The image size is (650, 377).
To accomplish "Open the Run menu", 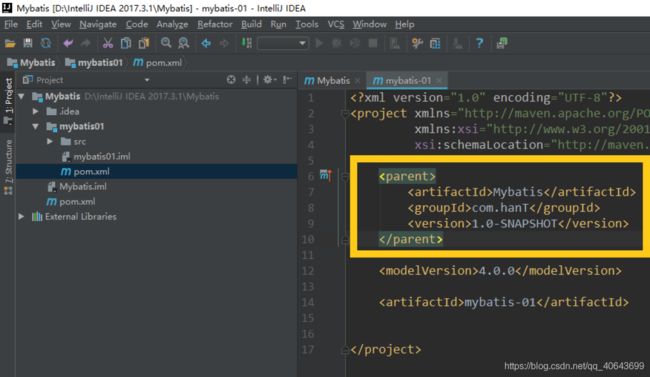I will [x=278, y=24].
